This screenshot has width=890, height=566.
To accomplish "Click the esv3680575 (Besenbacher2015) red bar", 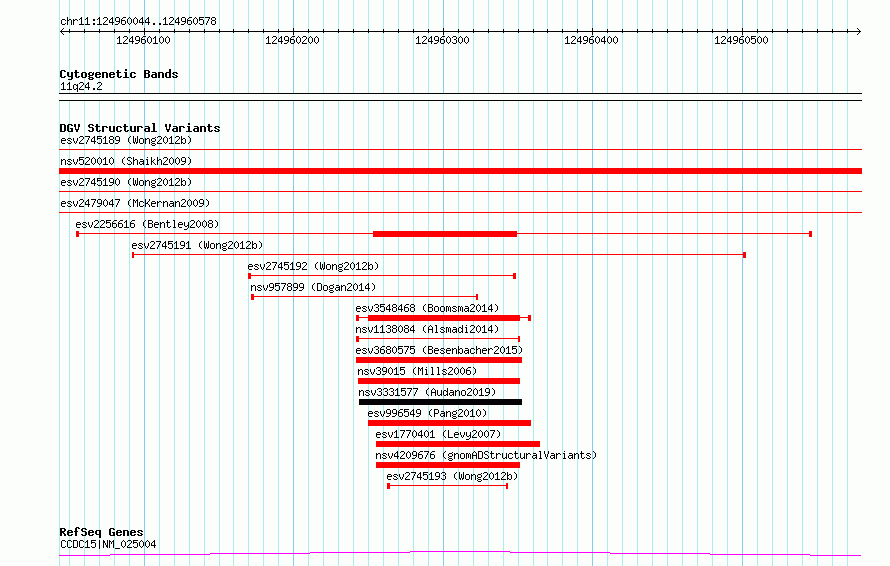I will 439,360.
